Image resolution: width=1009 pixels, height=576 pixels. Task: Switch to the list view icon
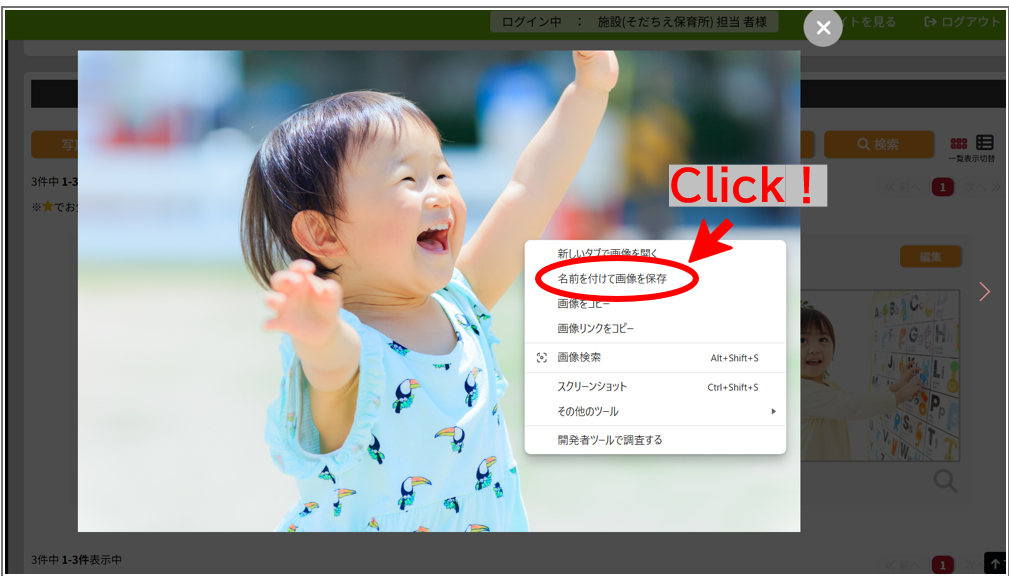click(985, 143)
